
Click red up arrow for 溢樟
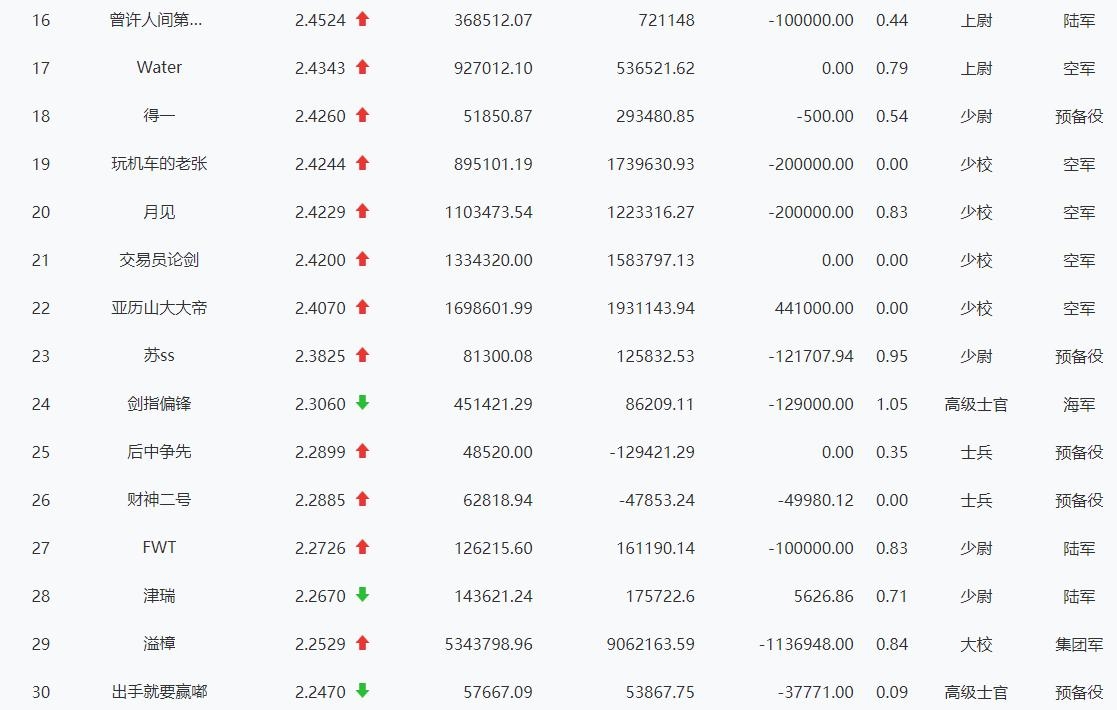click(362, 643)
